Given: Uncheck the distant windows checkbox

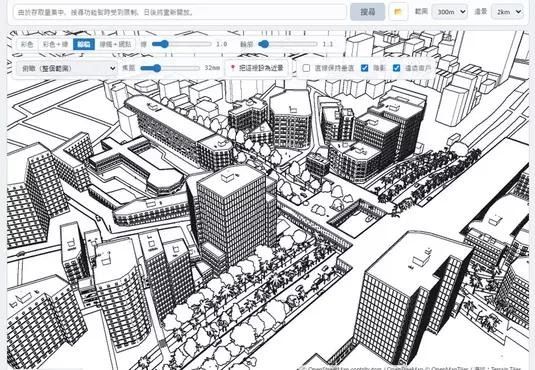Looking at the screenshot, I should (396, 68).
